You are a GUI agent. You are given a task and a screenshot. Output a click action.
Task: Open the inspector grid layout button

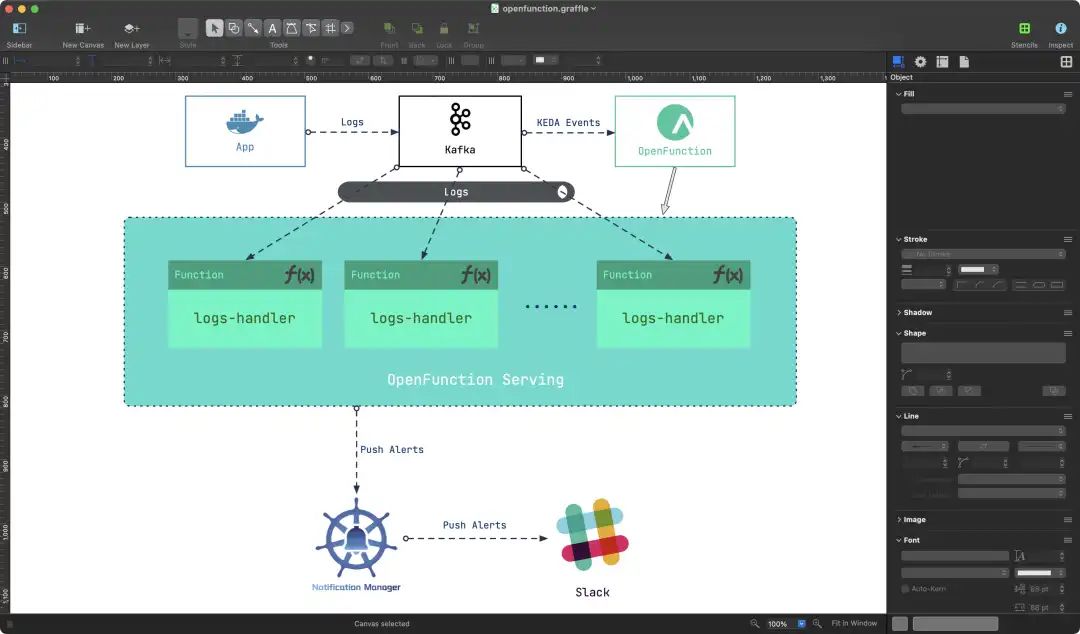coord(1066,62)
